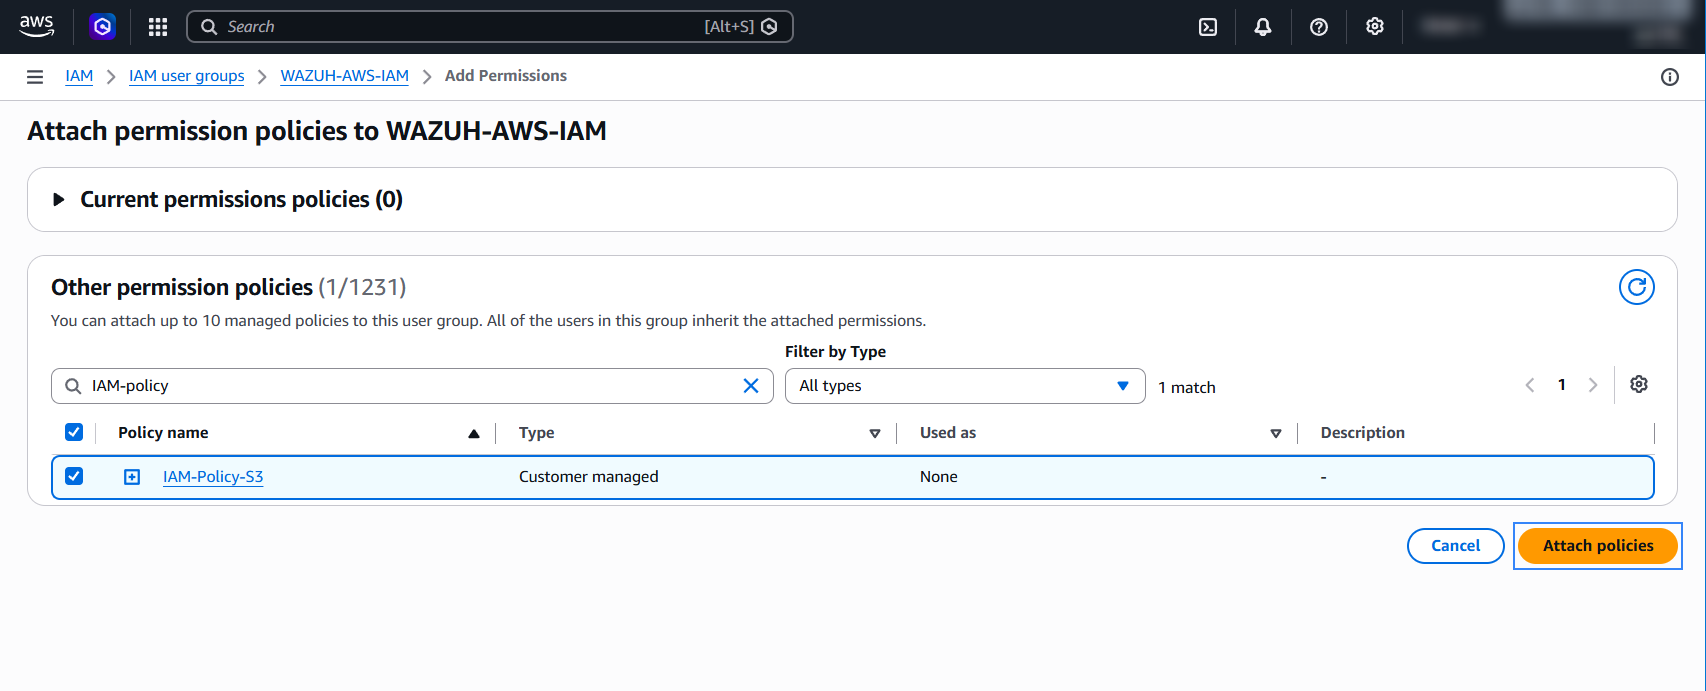The width and height of the screenshot is (1706, 691).
Task: Go to previous page of policies
Action: (1530, 385)
